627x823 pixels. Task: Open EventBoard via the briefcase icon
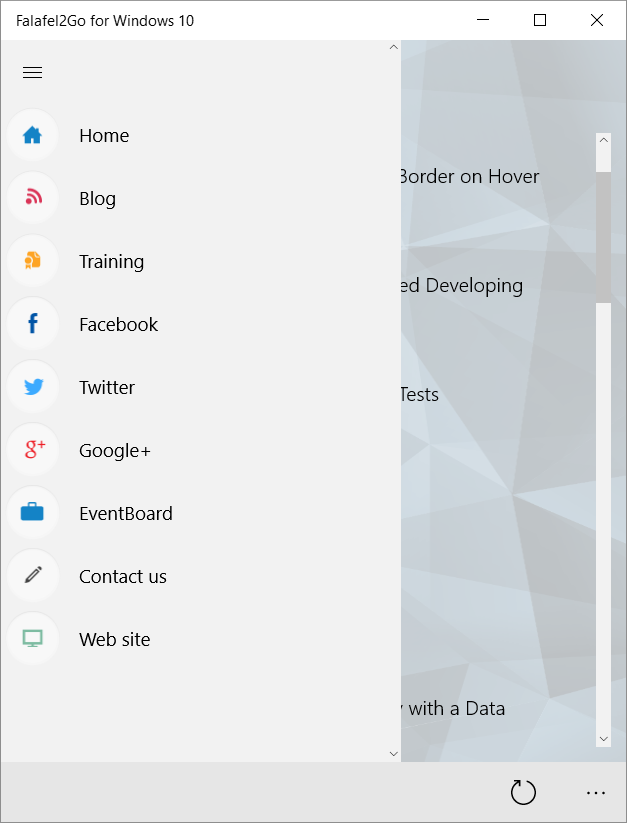pyautogui.click(x=33, y=513)
